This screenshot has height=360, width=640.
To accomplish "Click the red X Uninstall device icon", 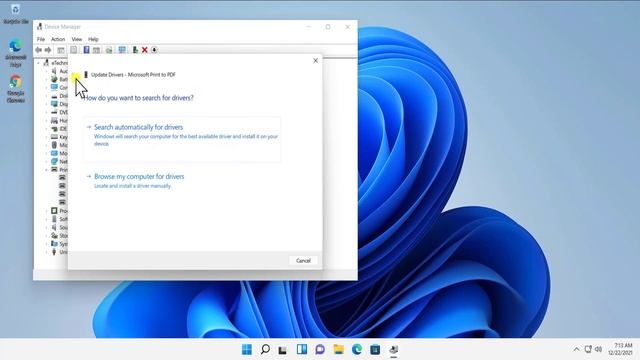I will [144, 50].
